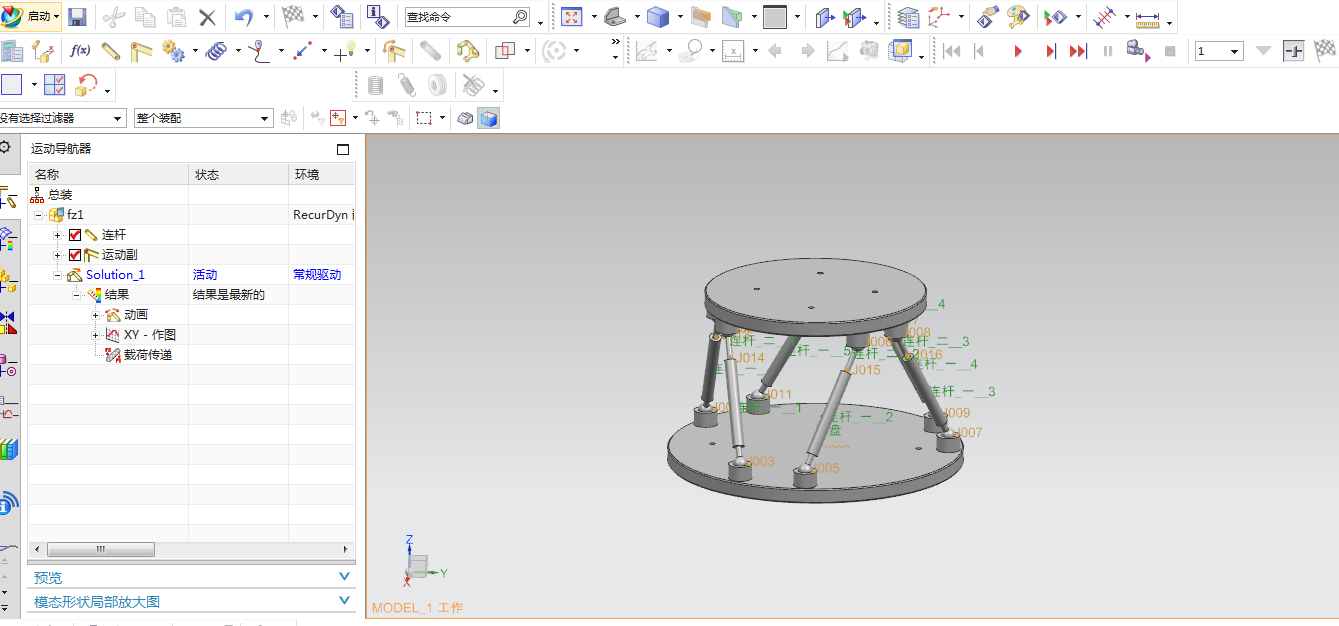This screenshot has width=1339, height=626.
Task: Click the Undo arrow icon
Action: (x=244, y=17)
